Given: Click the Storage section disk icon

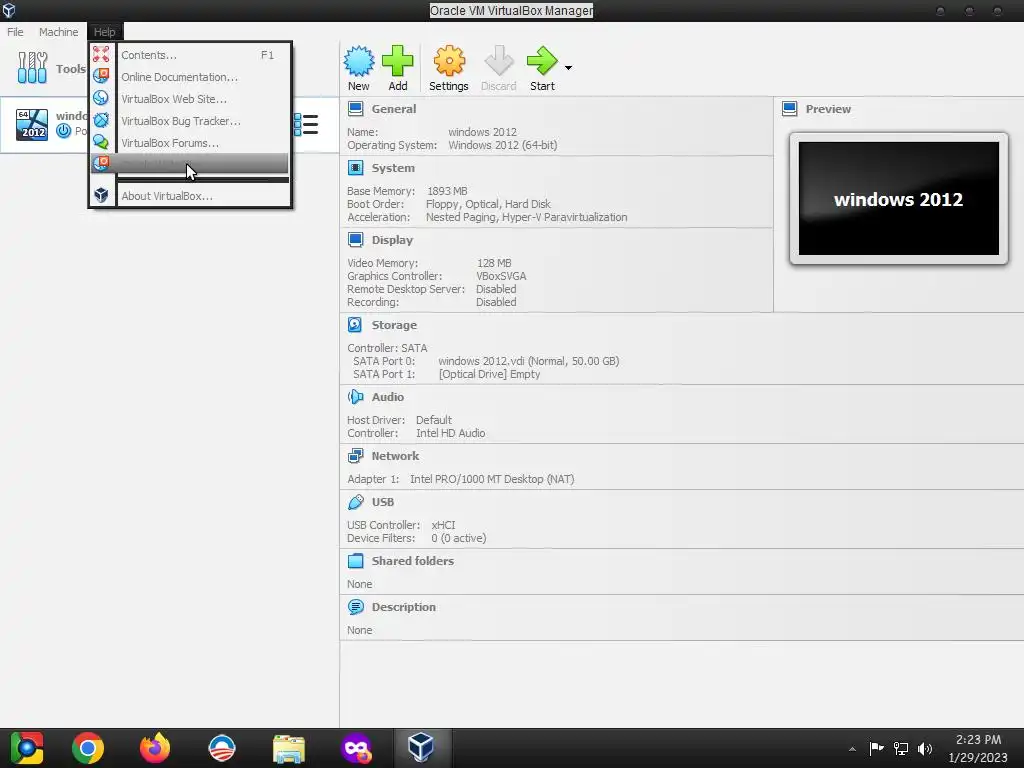Looking at the screenshot, I should tap(355, 325).
